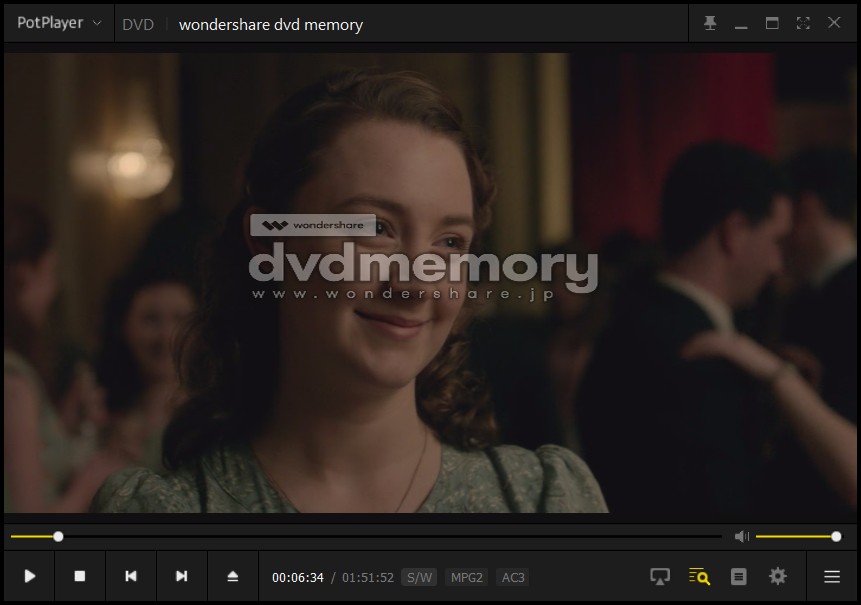Stop the video playback
861x605 pixels.
80,576
